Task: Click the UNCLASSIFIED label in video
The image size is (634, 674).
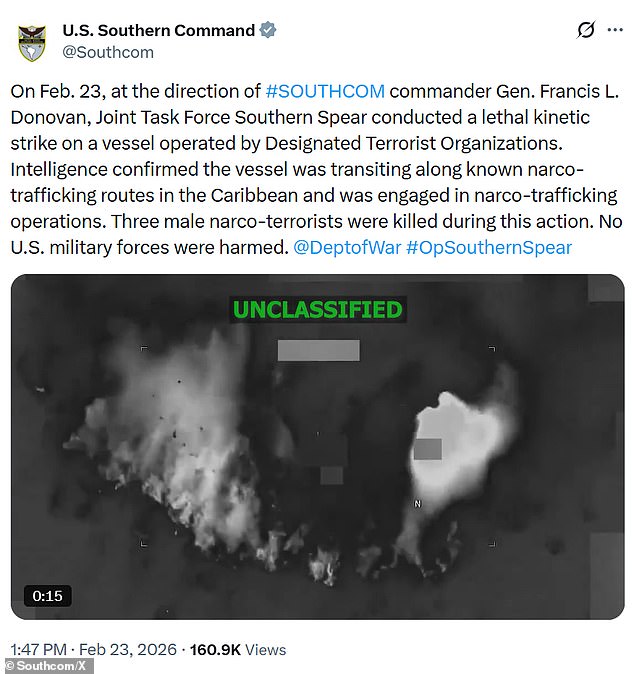Action: 318,309
